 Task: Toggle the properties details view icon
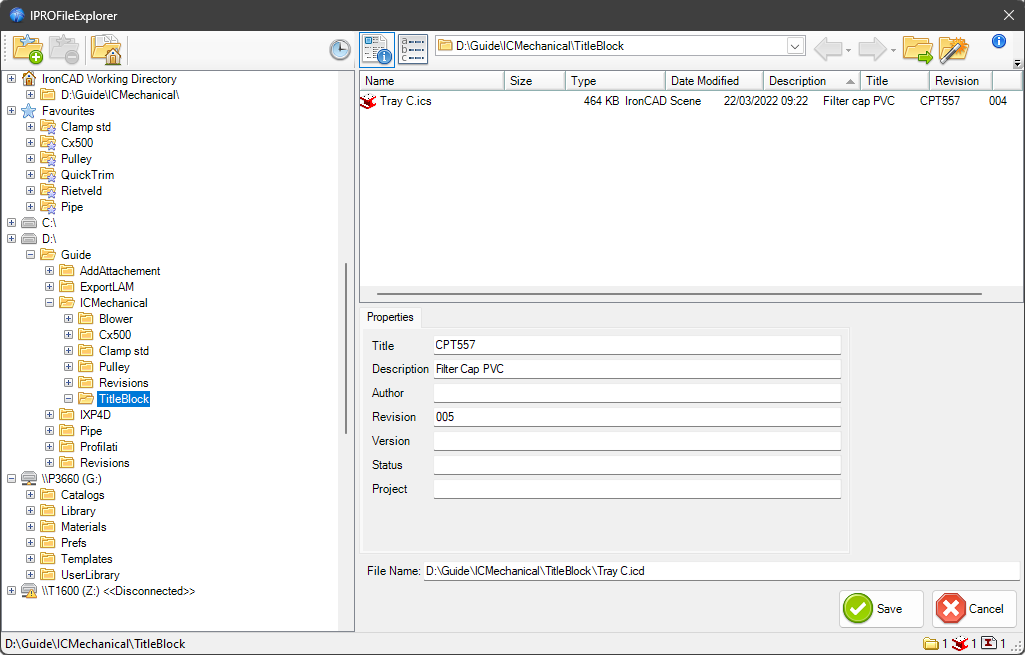pos(377,48)
